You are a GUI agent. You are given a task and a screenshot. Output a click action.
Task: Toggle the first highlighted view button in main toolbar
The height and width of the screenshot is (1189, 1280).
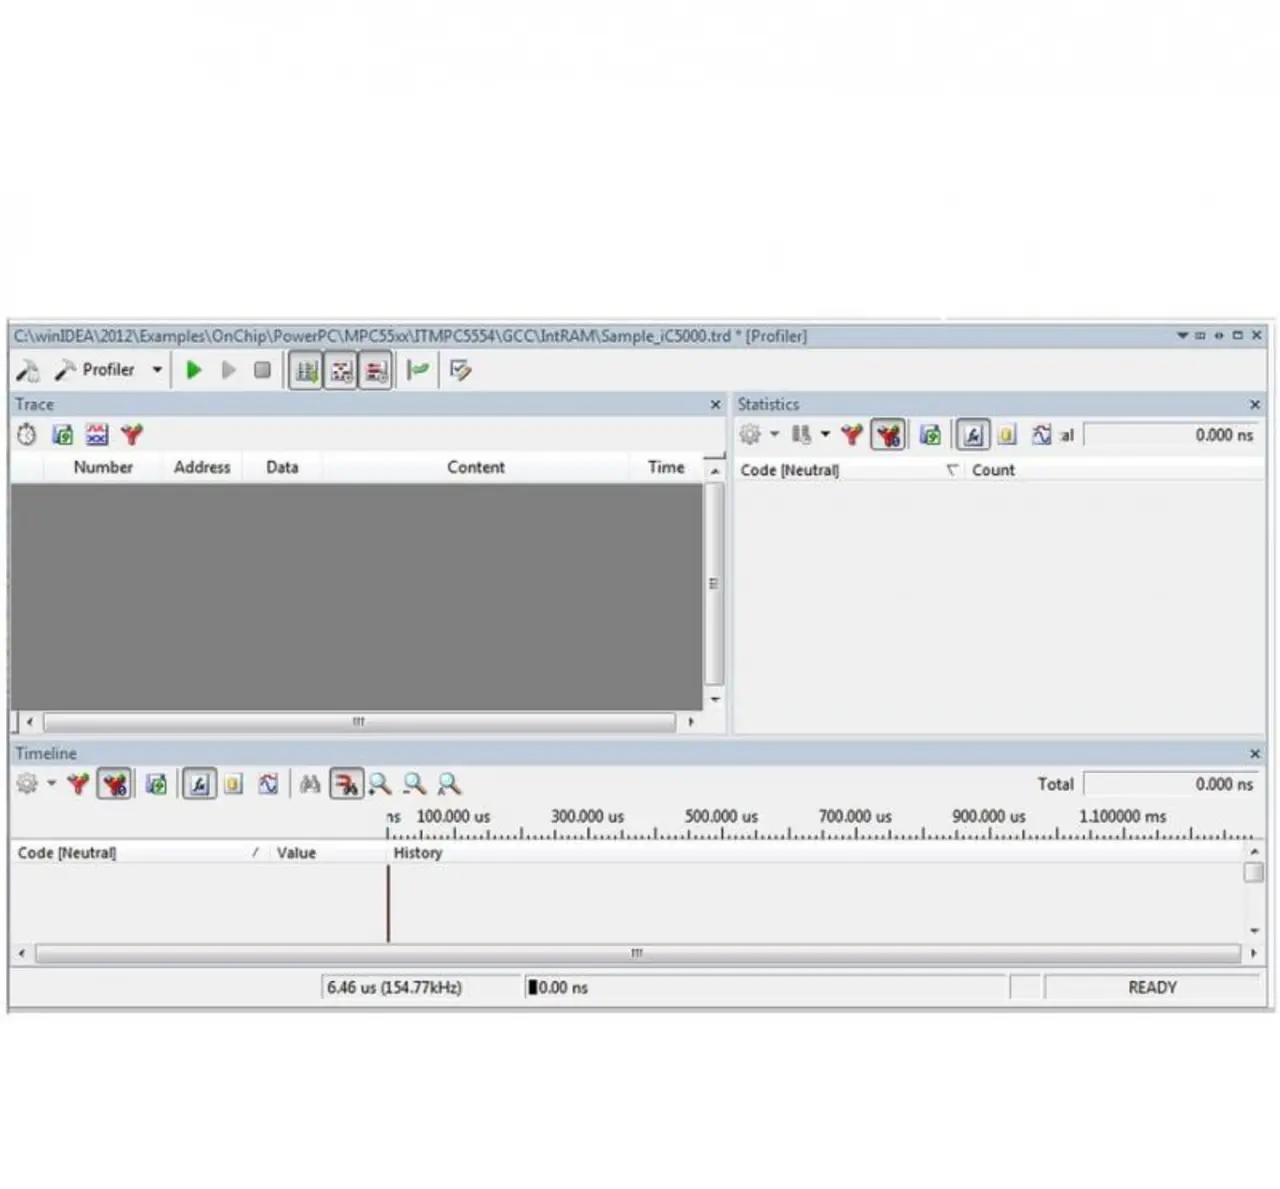point(306,372)
